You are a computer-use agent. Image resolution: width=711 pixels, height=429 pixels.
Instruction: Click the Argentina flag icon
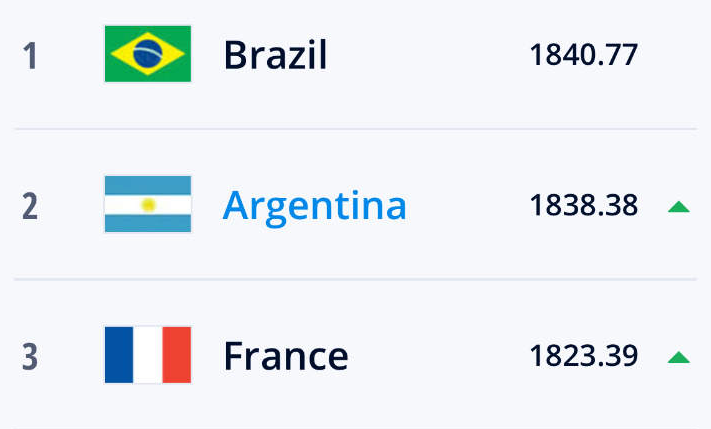tap(148, 204)
